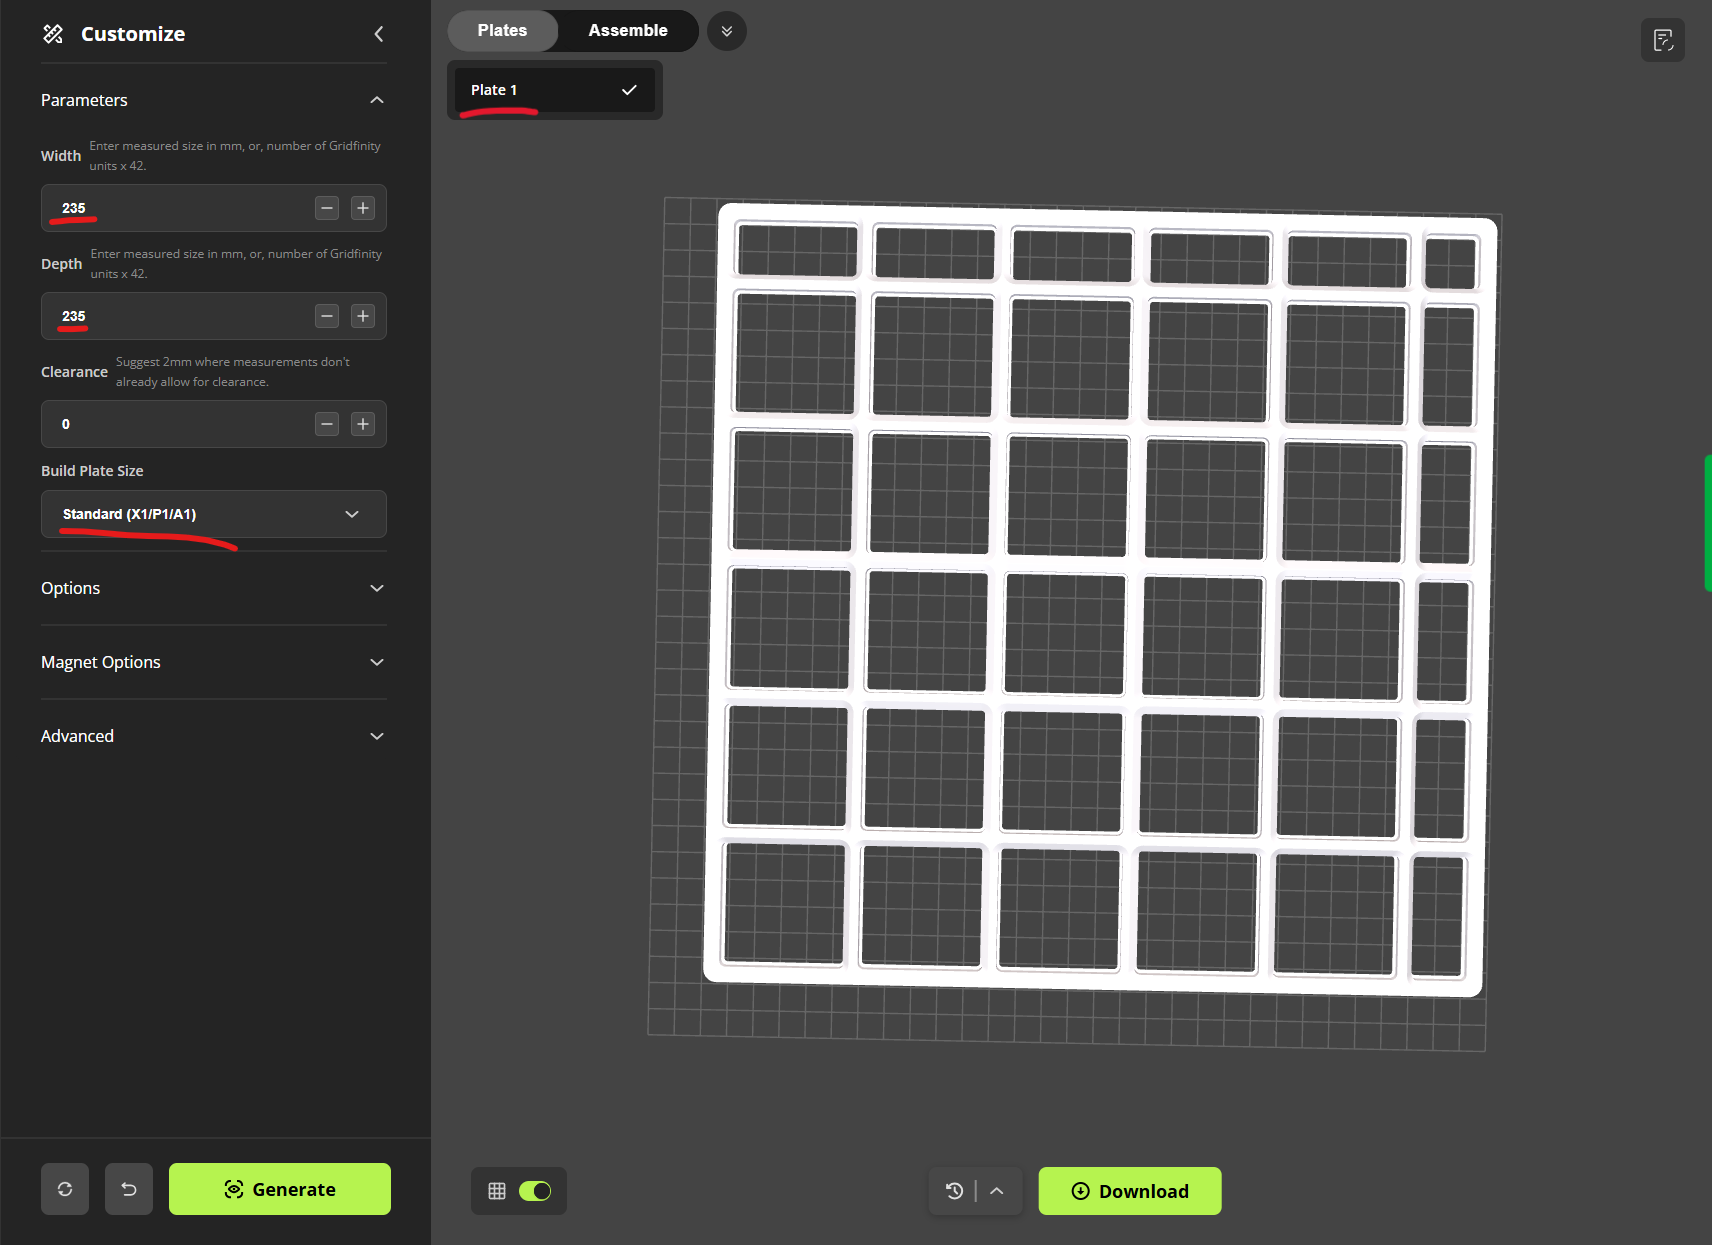
Task: Expand the Advanced section
Action: [x=214, y=736]
